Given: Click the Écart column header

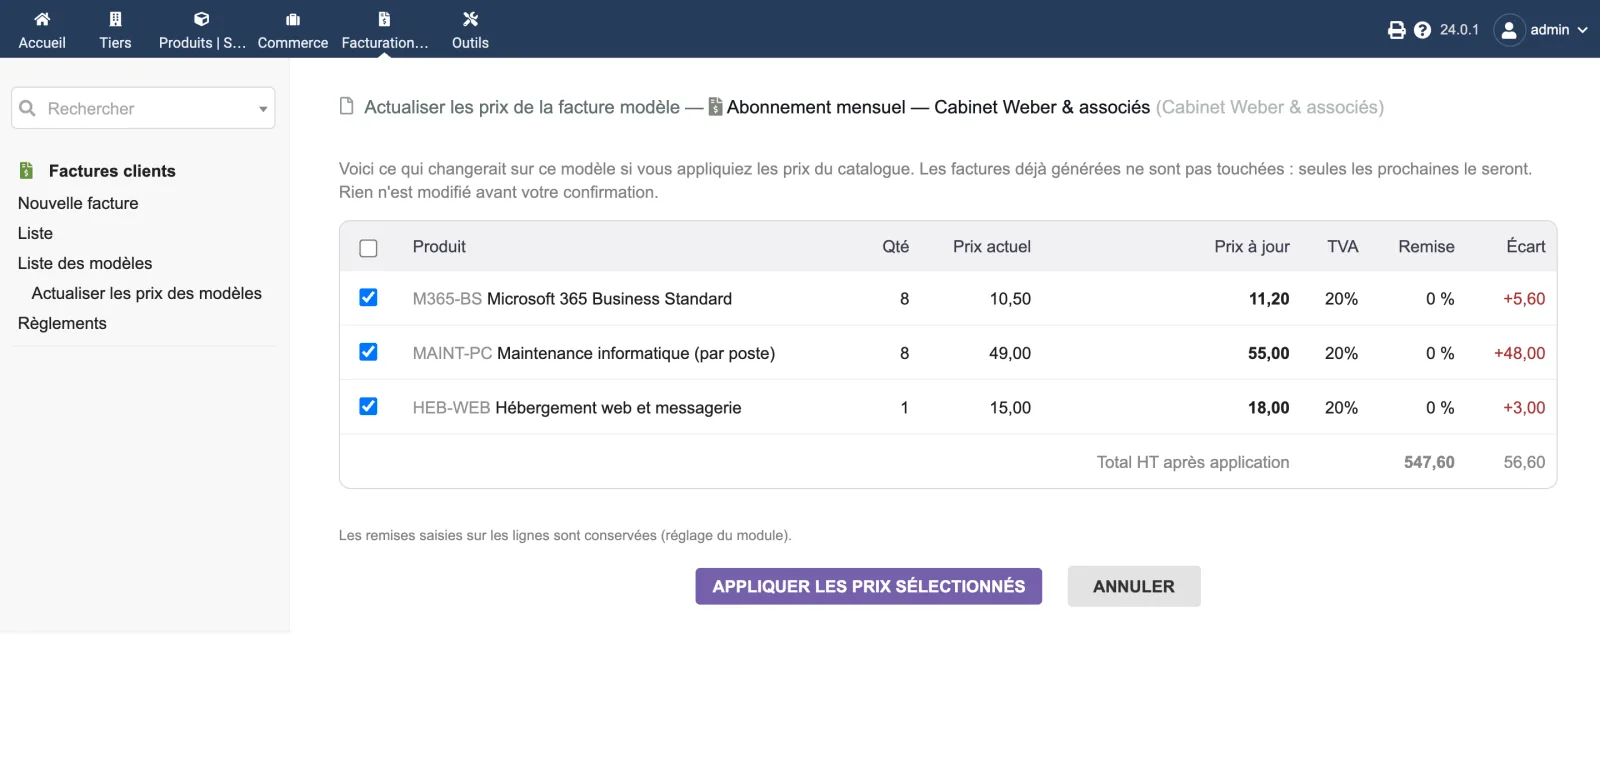Looking at the screenshot, I should [x=1526, y=247].
